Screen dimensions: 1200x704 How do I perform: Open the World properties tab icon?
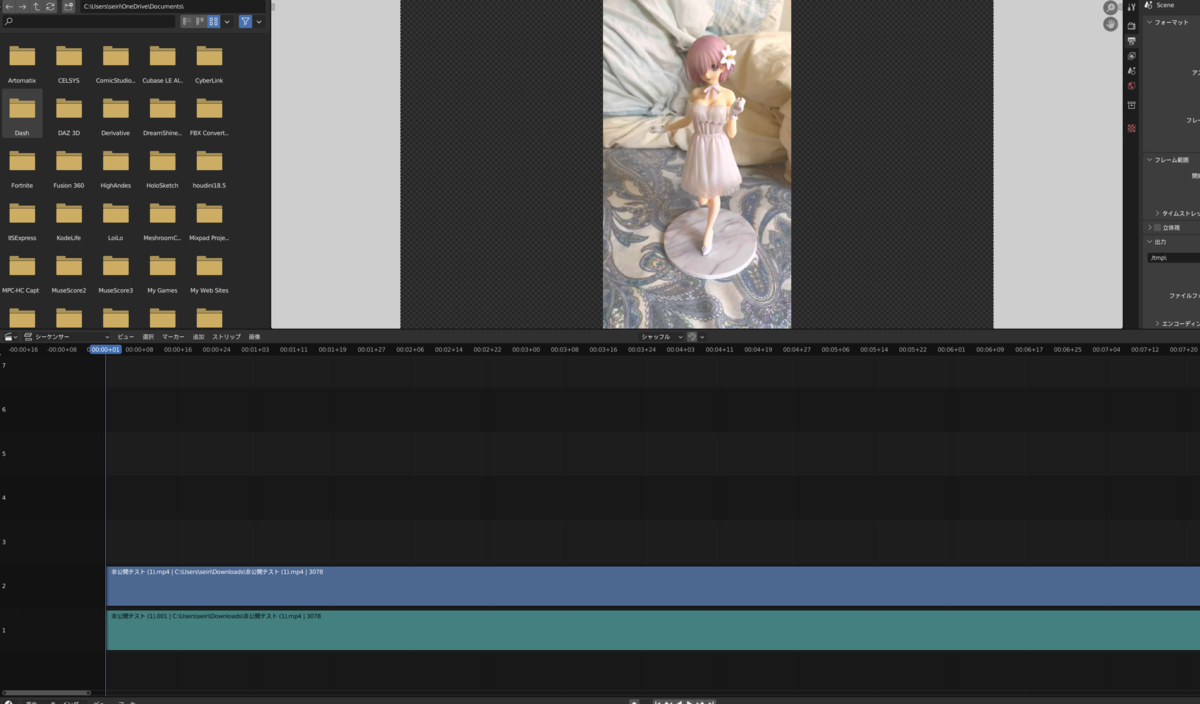pyautogui.click(x=1131, y=86)
